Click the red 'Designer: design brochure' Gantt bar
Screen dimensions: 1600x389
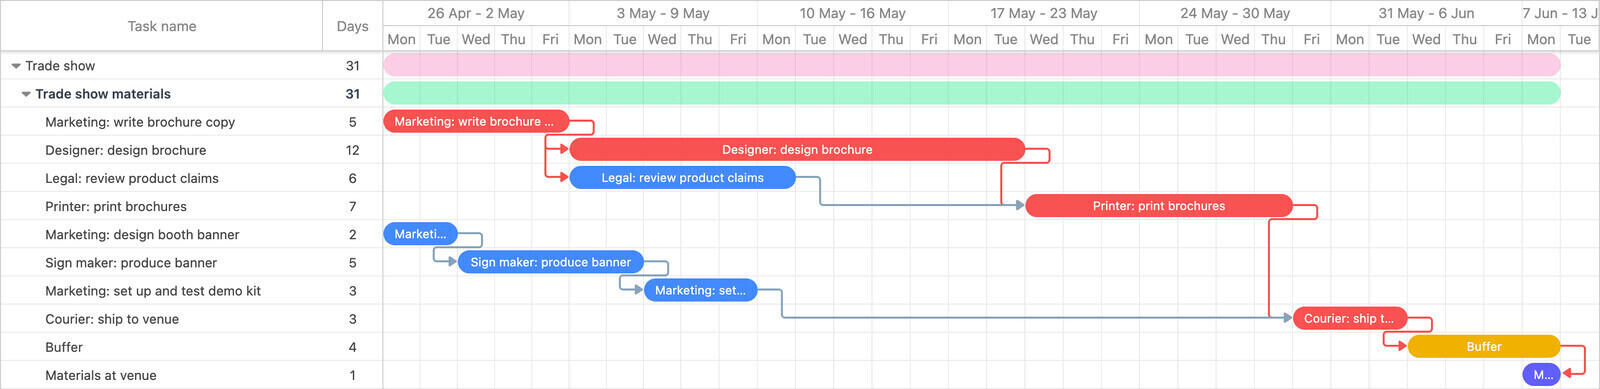797,149
